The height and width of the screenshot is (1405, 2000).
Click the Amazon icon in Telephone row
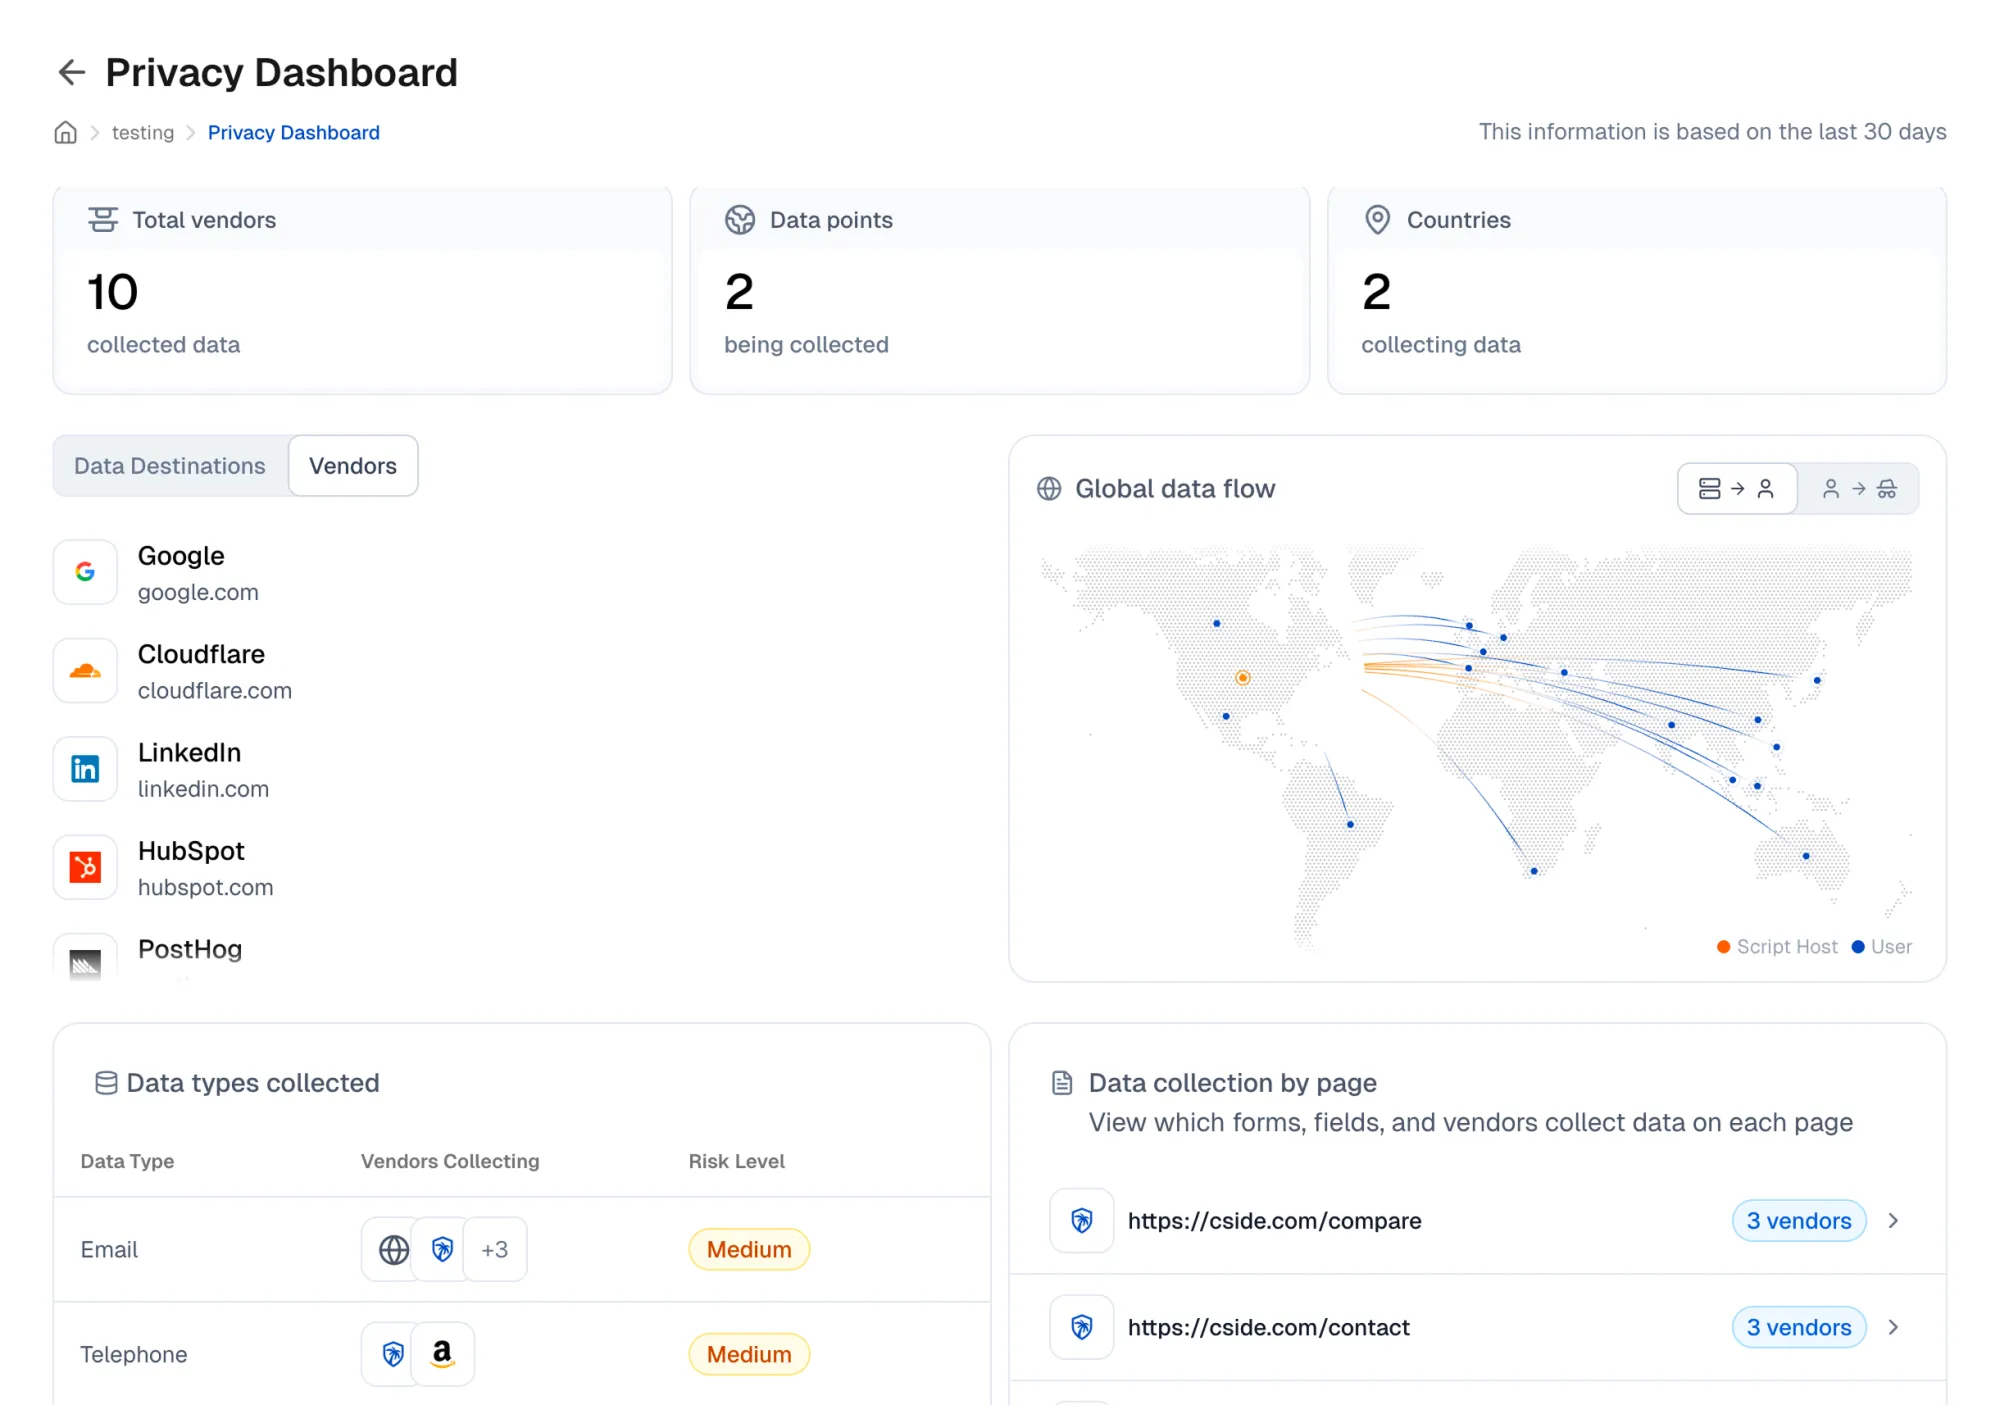[443, 1354]
